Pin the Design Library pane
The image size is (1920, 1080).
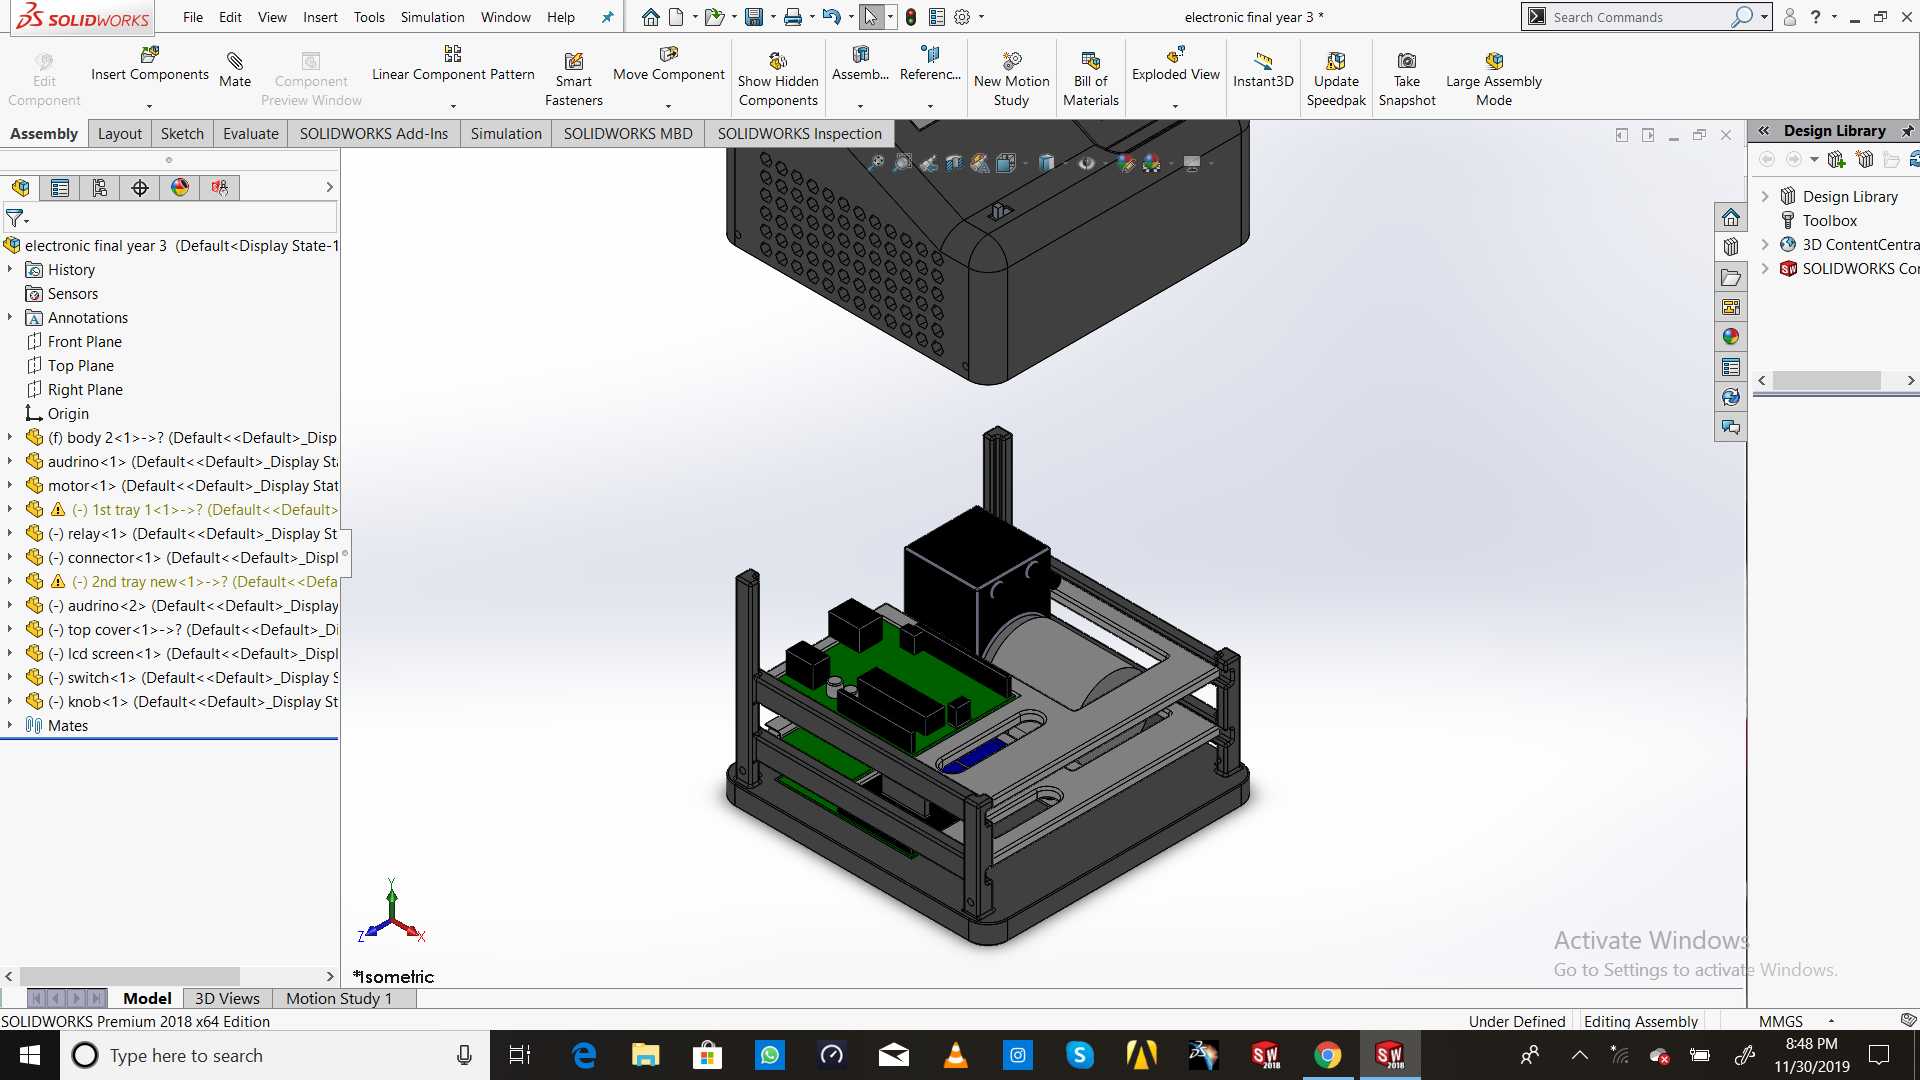(1908, 131)
